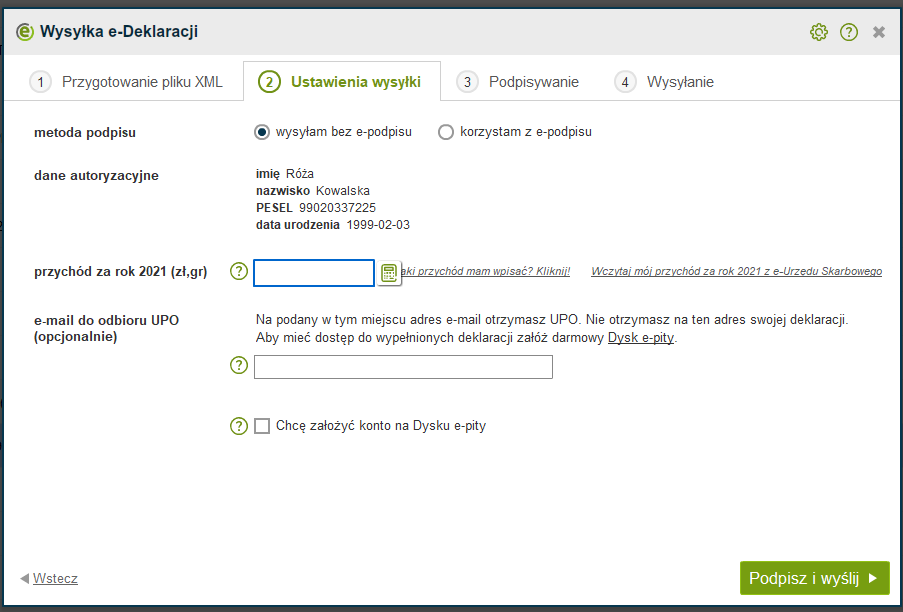Open 'Wczytaj mój przychód za rok 2021' link
Image resolution: width=903 pixels, height=612 pixels.
tap(736, 271)
